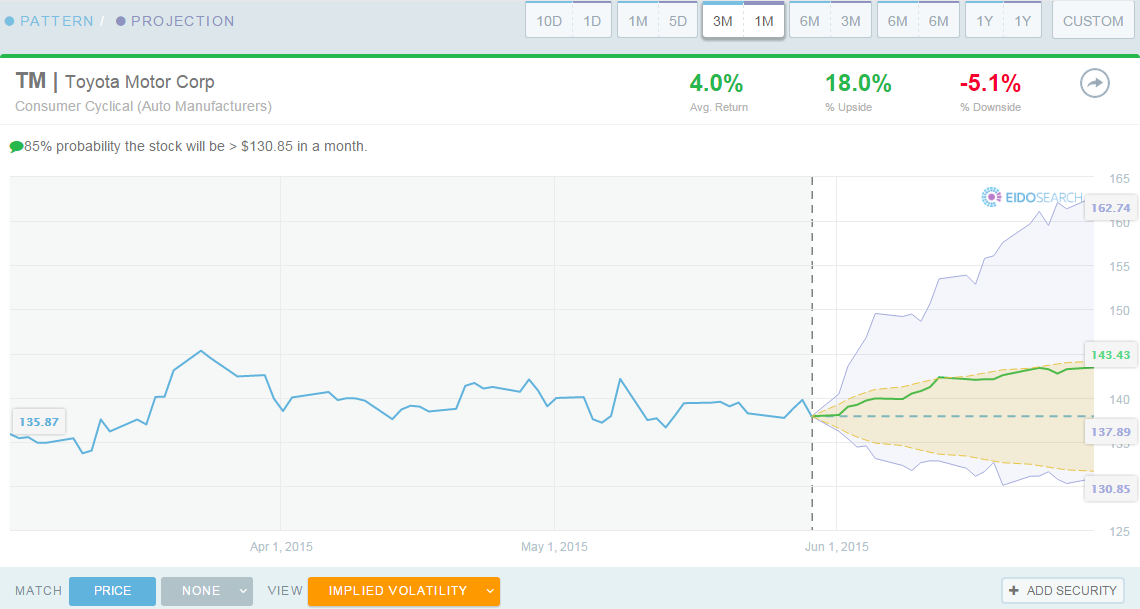Click the 125 price axis label

point(1120,532)
